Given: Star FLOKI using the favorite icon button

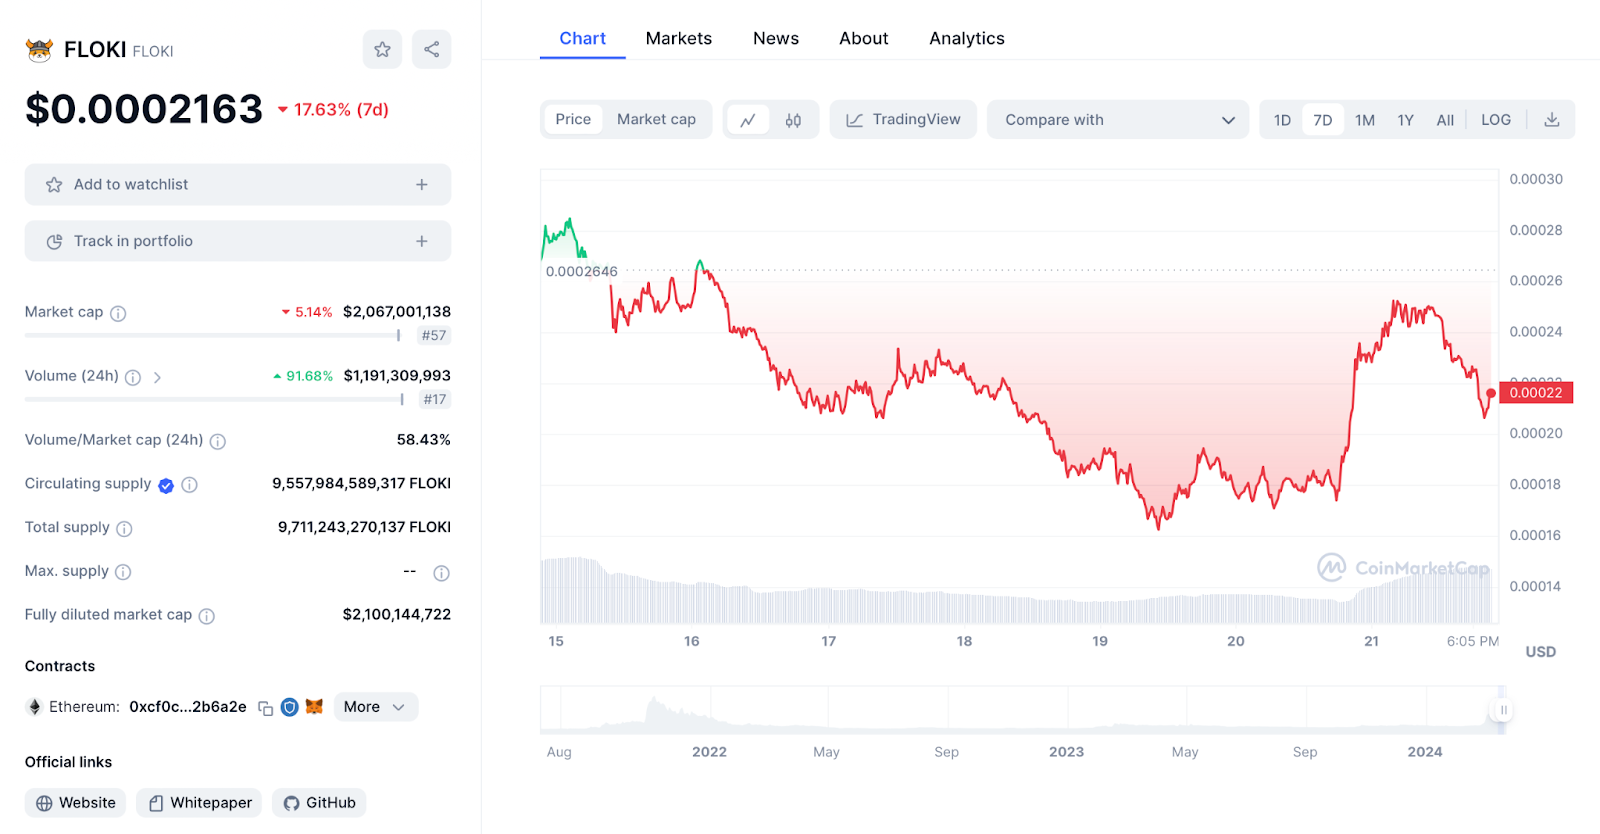Looking at the screenshot, I should 382,49.
